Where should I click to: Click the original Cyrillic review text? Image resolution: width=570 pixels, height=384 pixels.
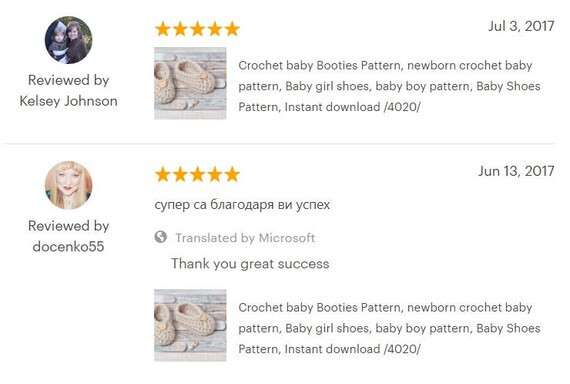click(242, 205)
